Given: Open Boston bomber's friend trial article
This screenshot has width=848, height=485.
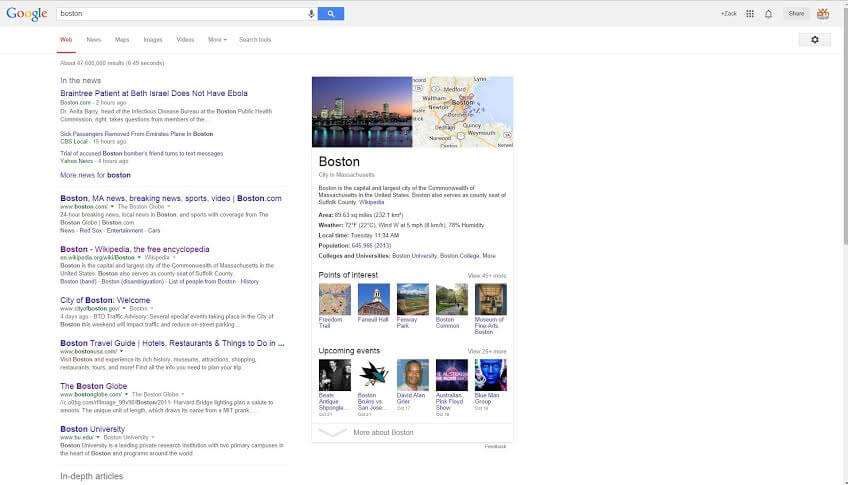Looking at the screenshot, I should 142,154.
